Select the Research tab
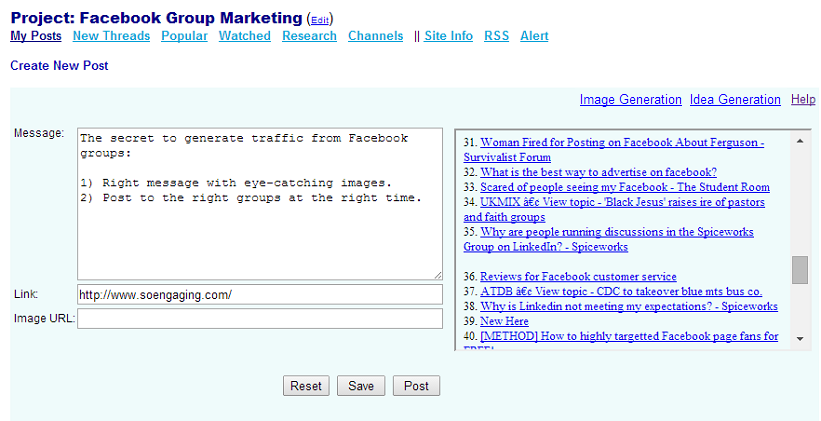 pos(309,36)
